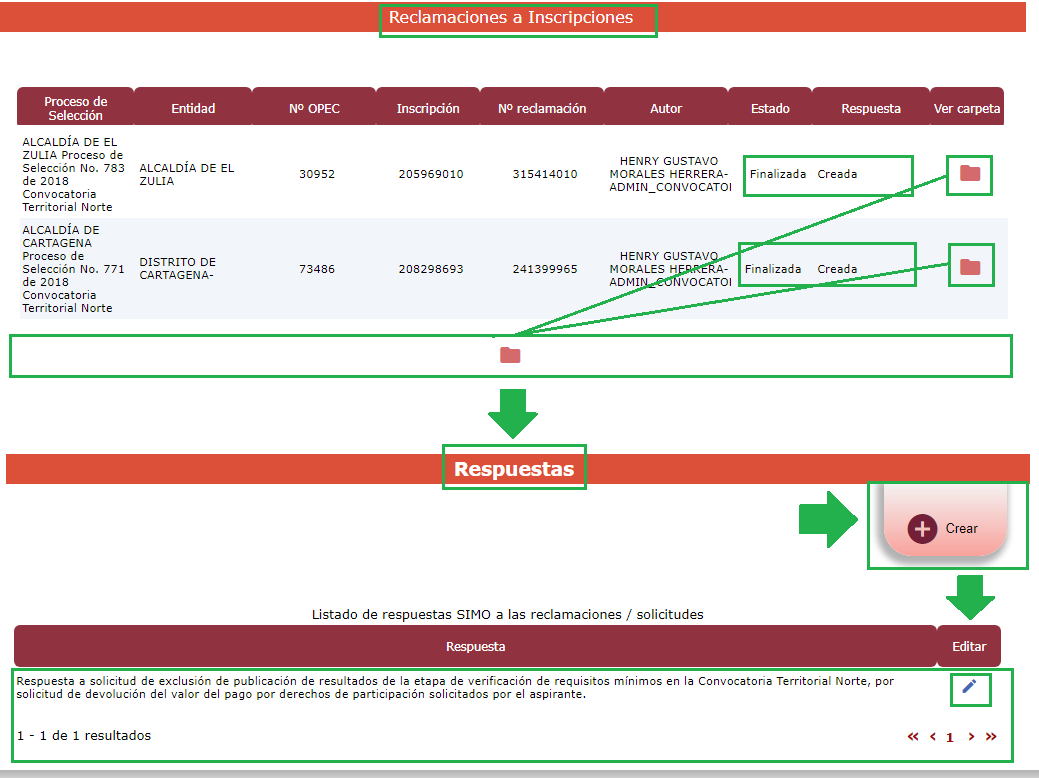The image size is (1039, 778).
Task: Click the Nº OPEC column header
Action: coord(314,108)
